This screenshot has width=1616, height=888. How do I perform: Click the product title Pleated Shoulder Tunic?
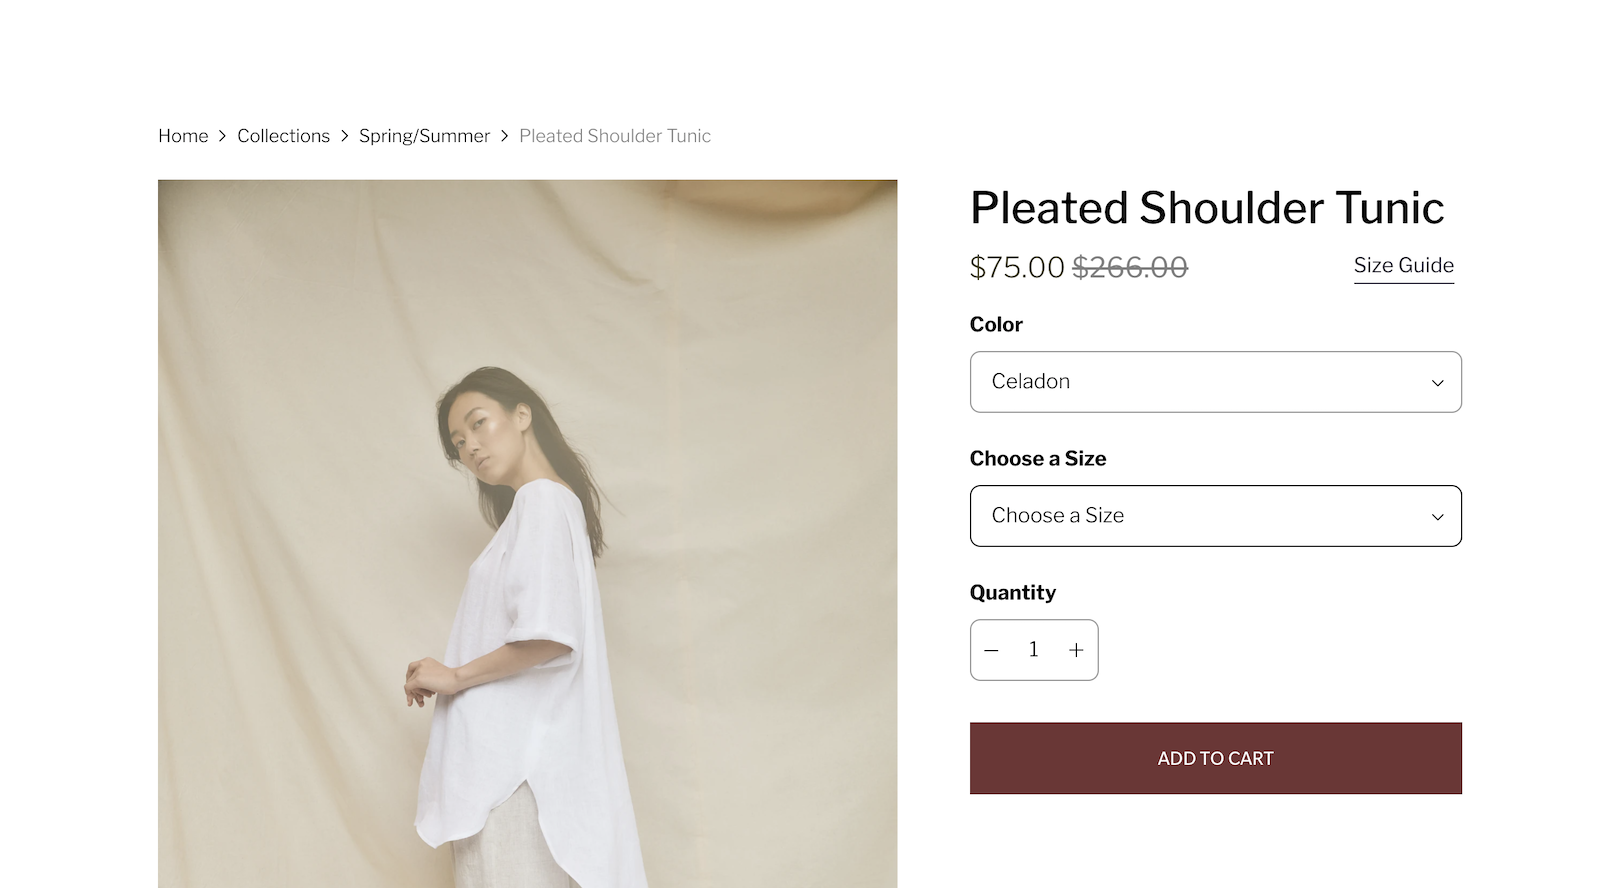point(1207,208)
